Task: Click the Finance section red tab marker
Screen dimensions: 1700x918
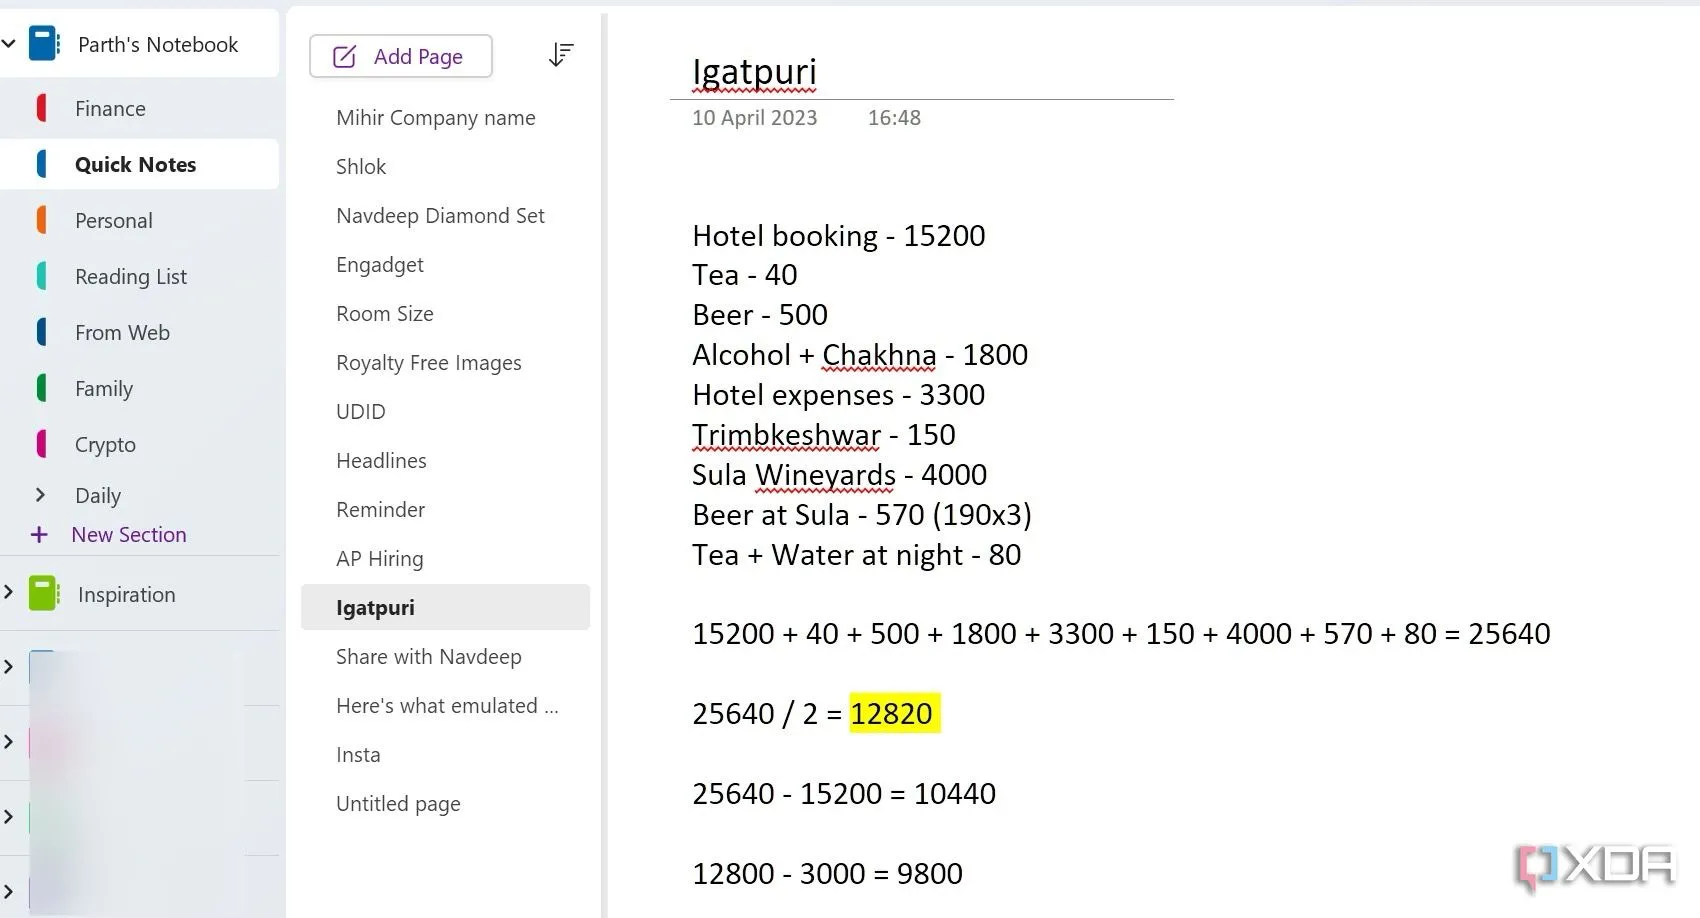Action: [x=41, y=108]
